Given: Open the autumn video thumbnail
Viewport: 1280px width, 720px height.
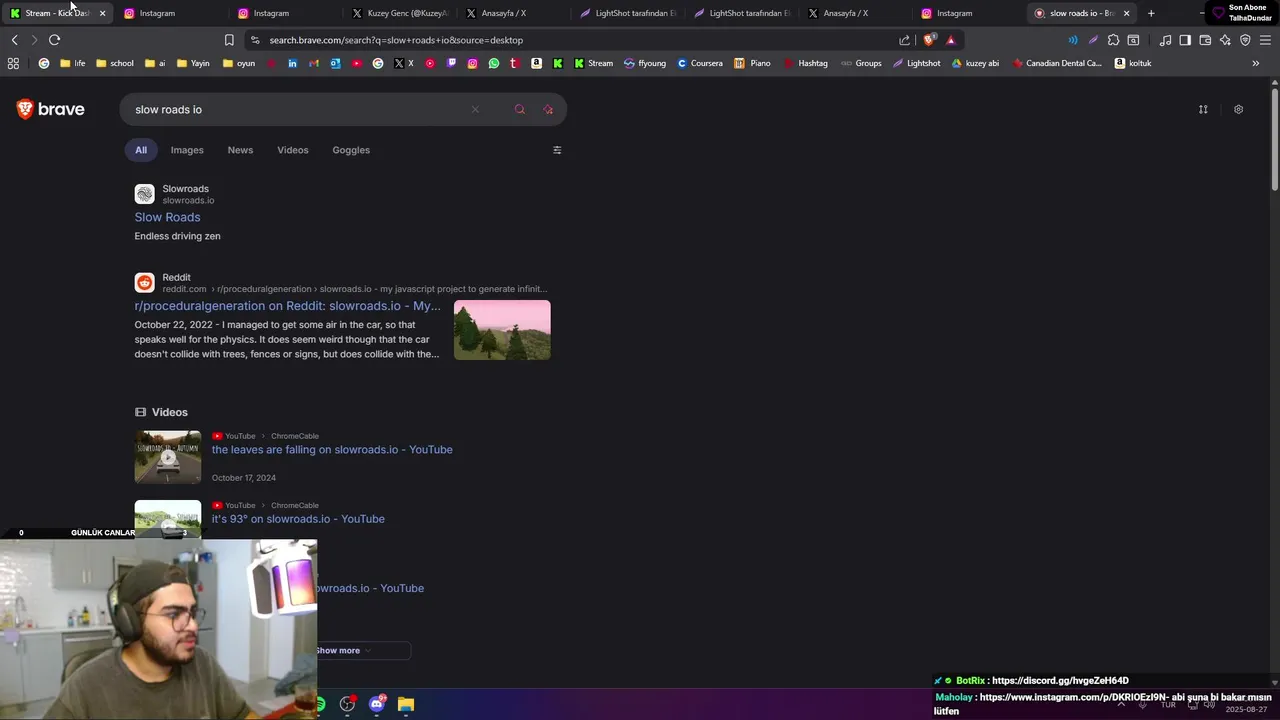Looking at the screenshot, I should [168, 457].
